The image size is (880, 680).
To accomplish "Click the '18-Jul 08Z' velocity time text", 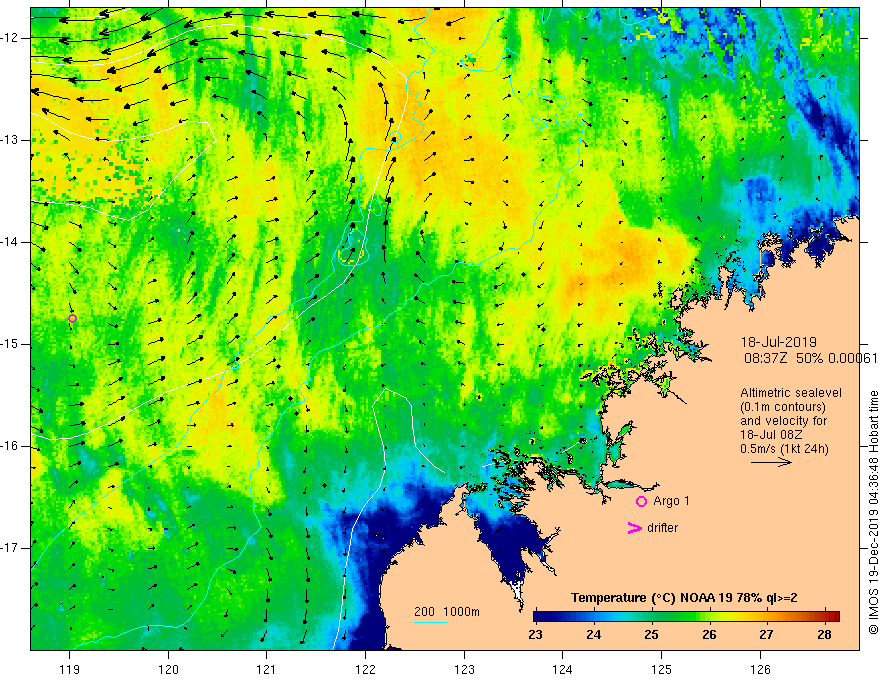I will pyautogui.click(x=771, y=435).
